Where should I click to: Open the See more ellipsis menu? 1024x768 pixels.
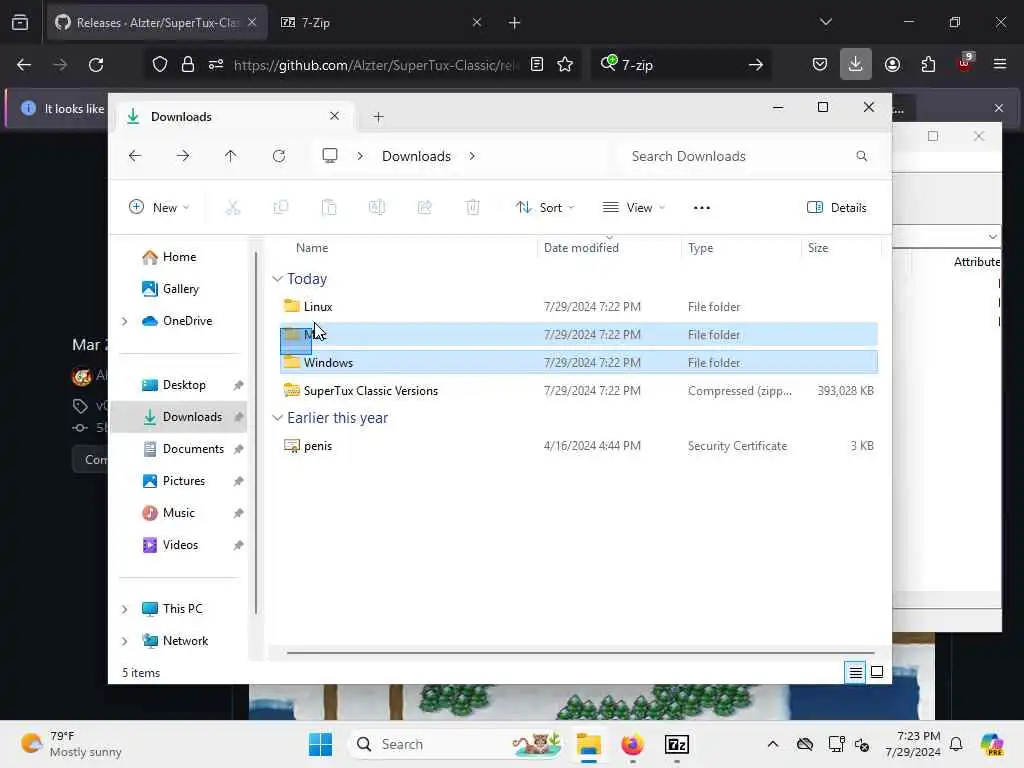coord(701,208)
